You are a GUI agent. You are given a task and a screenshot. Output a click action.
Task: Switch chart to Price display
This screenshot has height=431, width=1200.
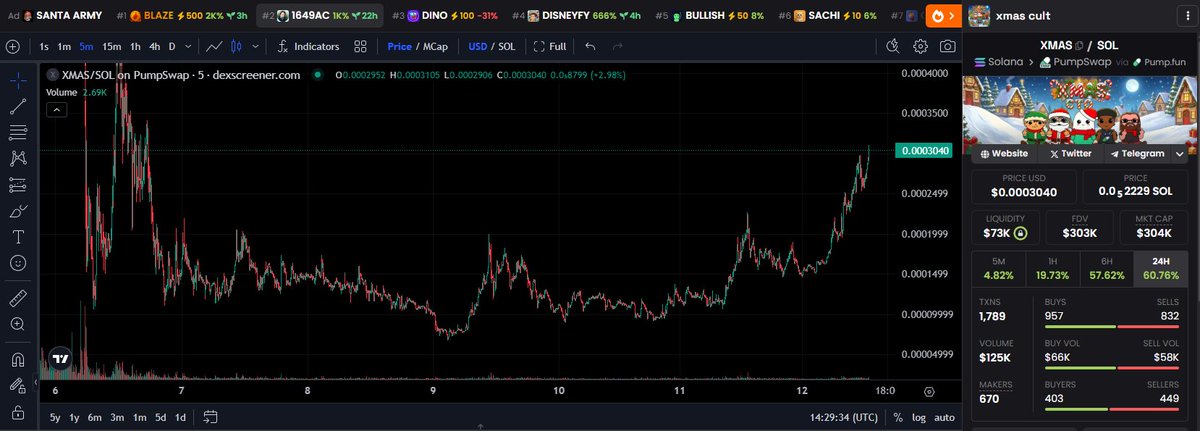[399, 46]
